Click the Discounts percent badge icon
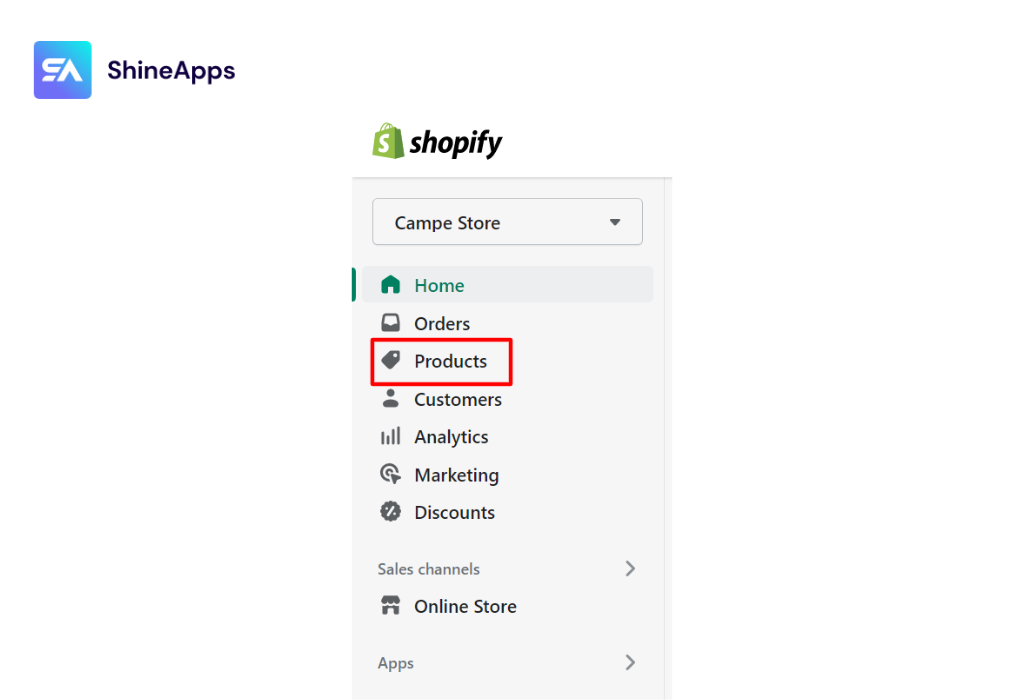Viewport: 1024px width, 700px height. [391, 511]
